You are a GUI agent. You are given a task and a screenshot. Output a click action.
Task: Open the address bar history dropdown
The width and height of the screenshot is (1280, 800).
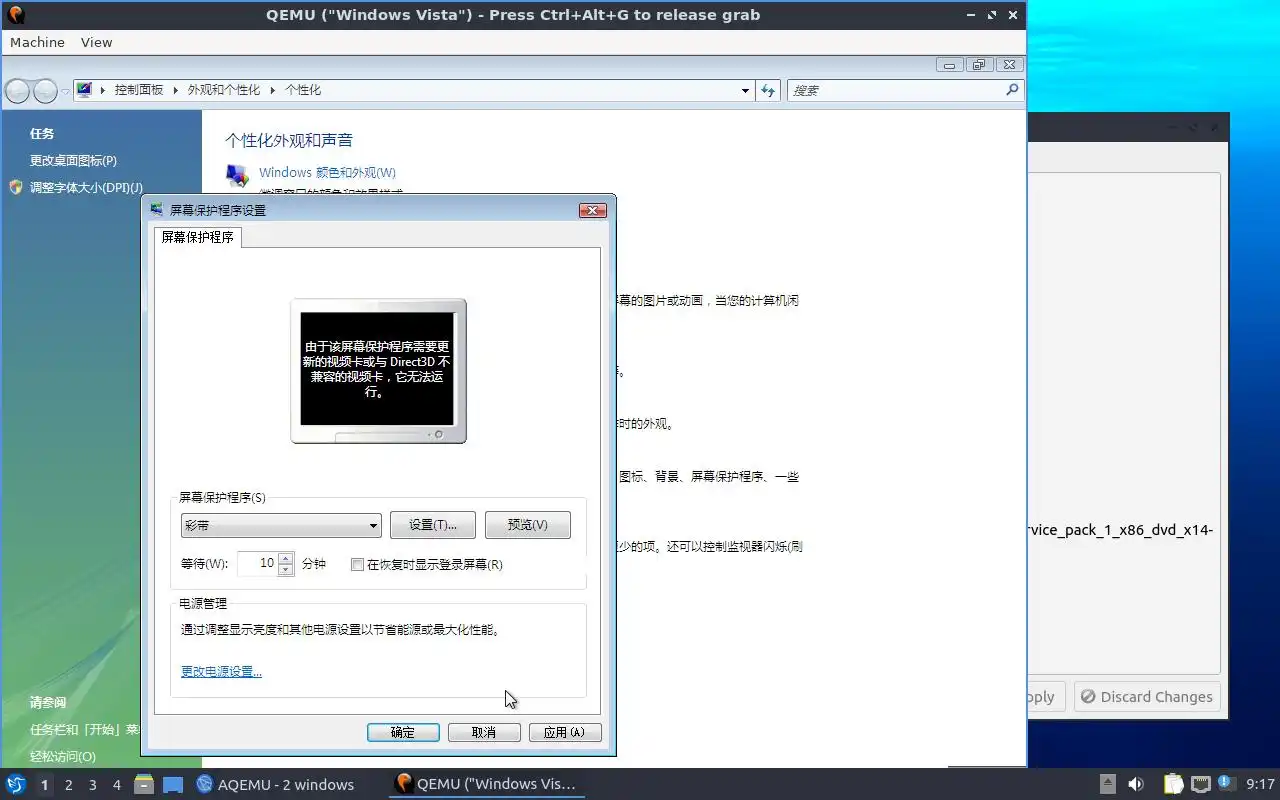click(x=745, y=91)
